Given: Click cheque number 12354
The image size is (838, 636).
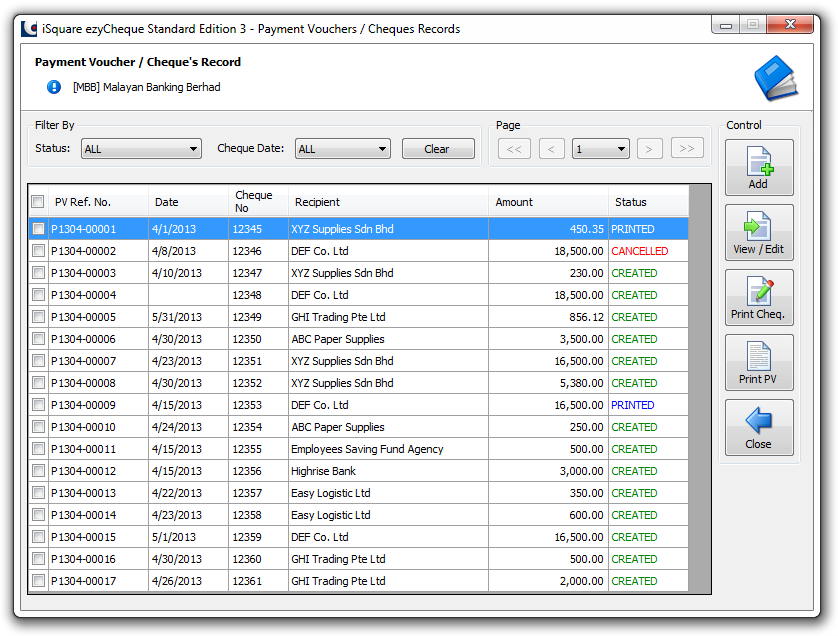Looking at the screenshot, I should (258, 426).
